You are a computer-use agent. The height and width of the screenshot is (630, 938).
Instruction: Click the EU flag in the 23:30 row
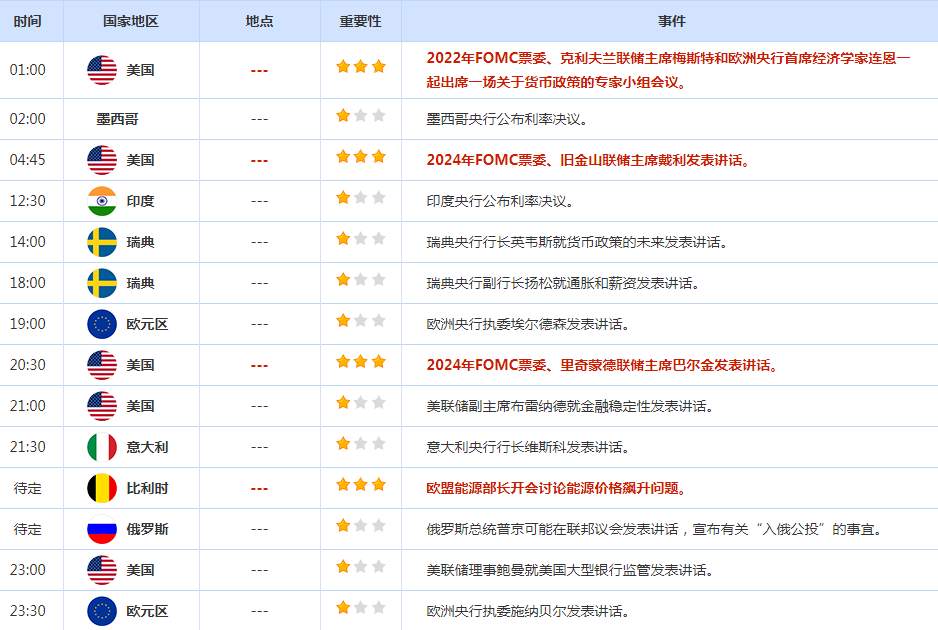coord(102,611)
